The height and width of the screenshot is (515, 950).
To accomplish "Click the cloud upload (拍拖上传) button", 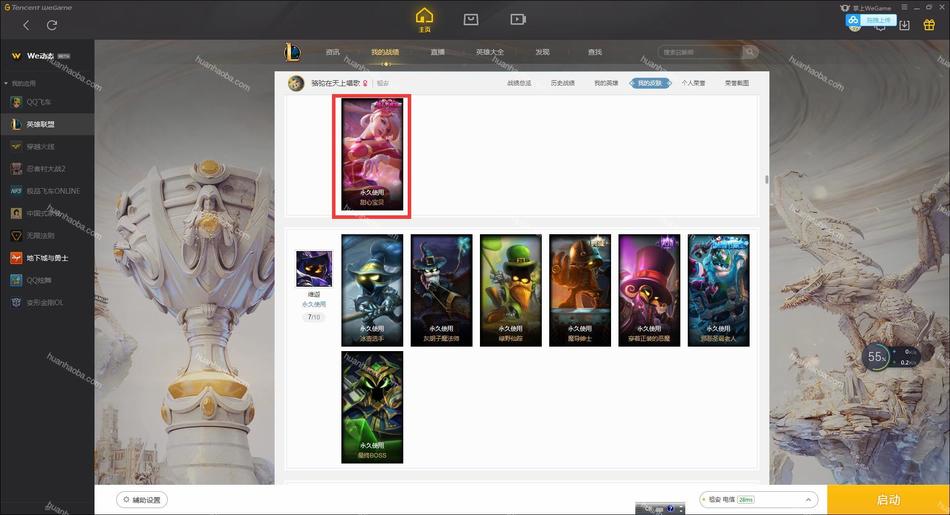I will point(871,20).
